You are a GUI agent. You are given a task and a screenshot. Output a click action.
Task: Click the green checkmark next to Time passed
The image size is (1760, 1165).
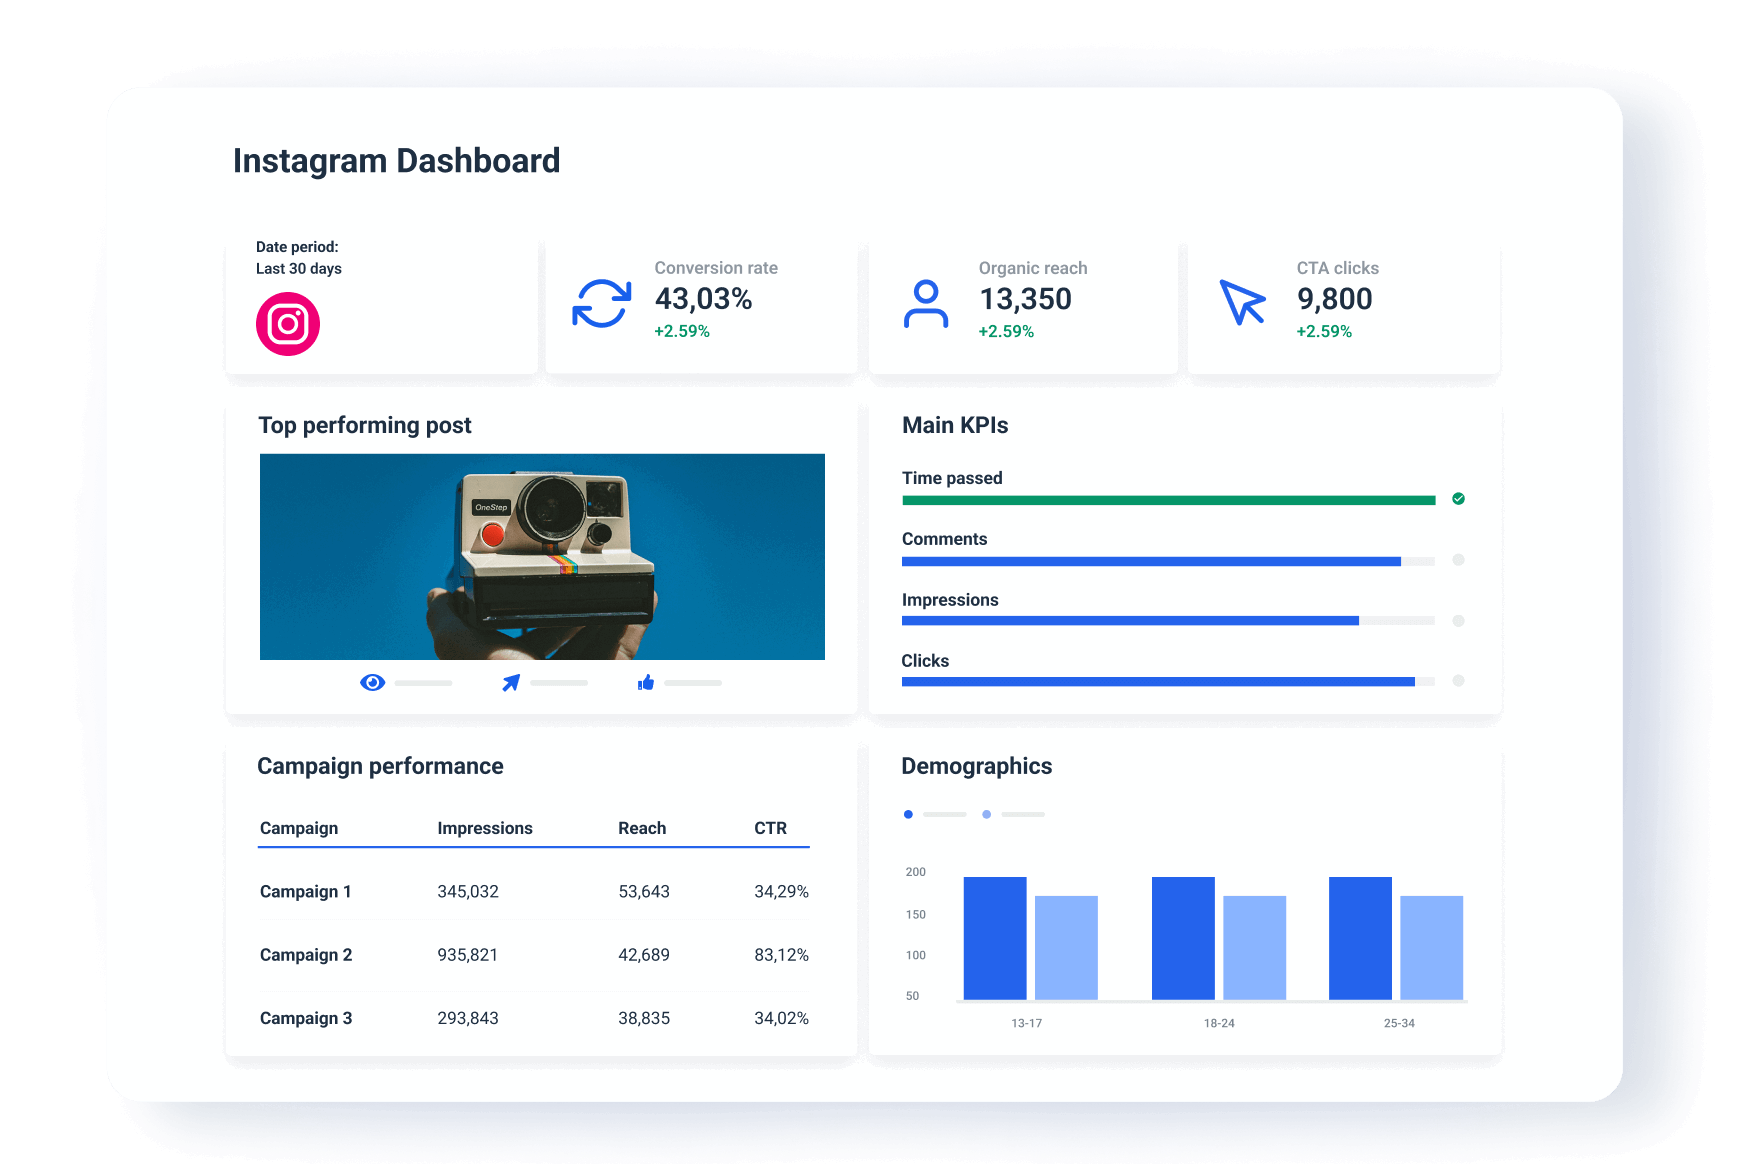coord(1458,497)
